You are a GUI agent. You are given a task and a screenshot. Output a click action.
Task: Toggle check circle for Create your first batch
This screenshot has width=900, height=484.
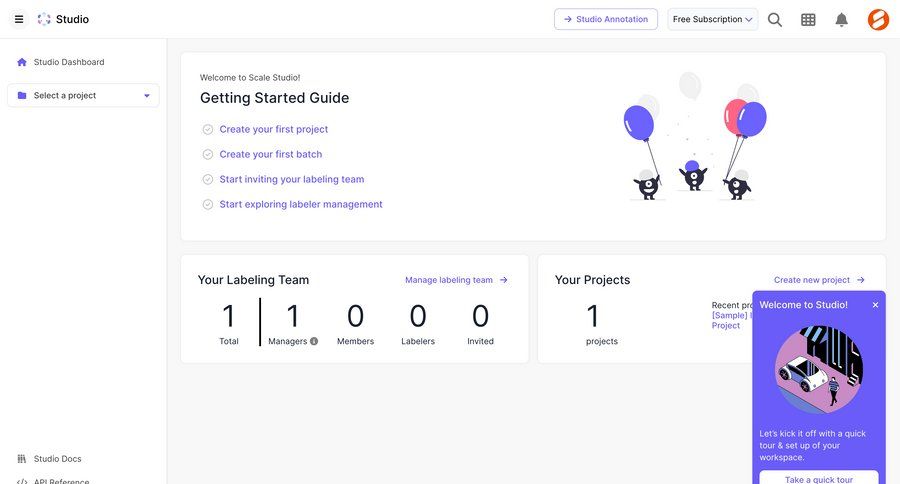pyautogui.click(x=208, y=154)
